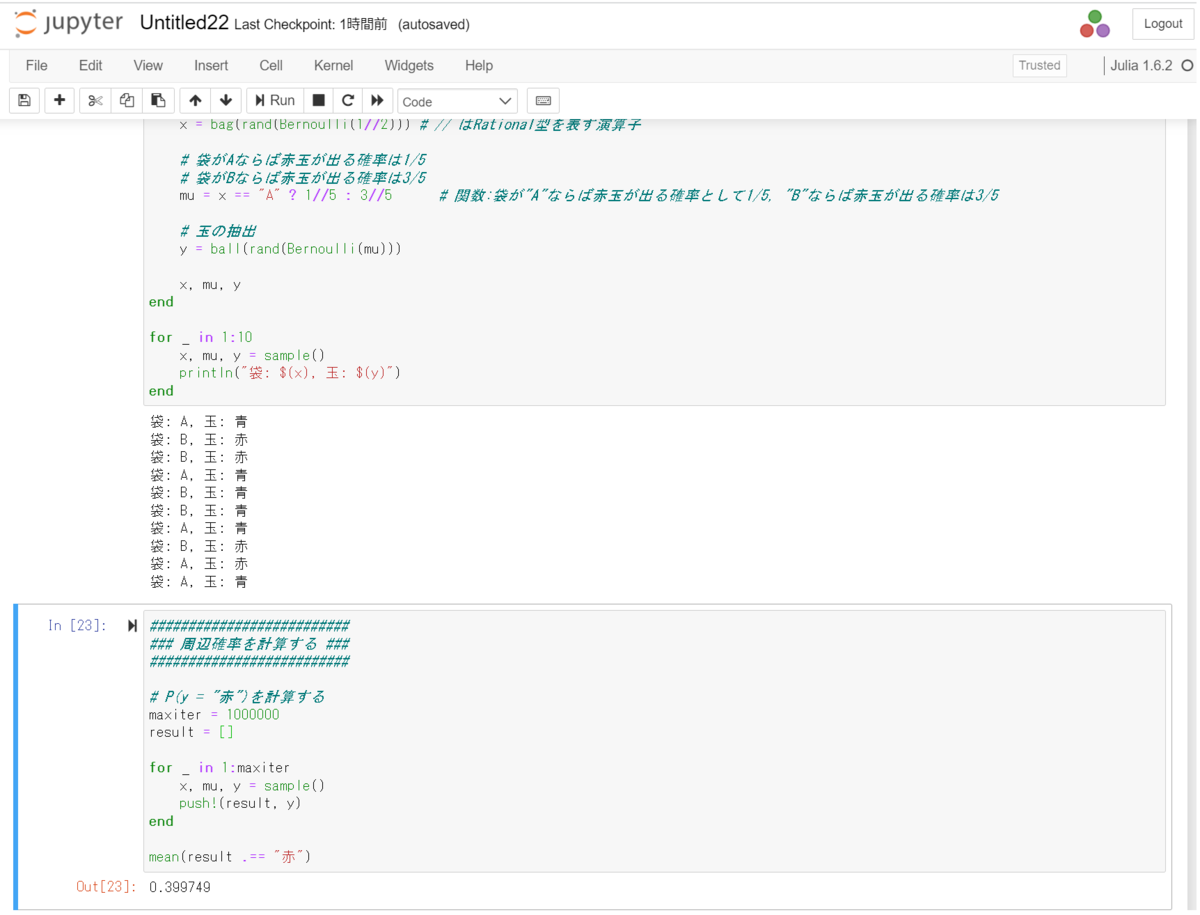Screen dimensions: 1200x915
Task: Open the command palette keyboard icon
Action: pos(543,101)
